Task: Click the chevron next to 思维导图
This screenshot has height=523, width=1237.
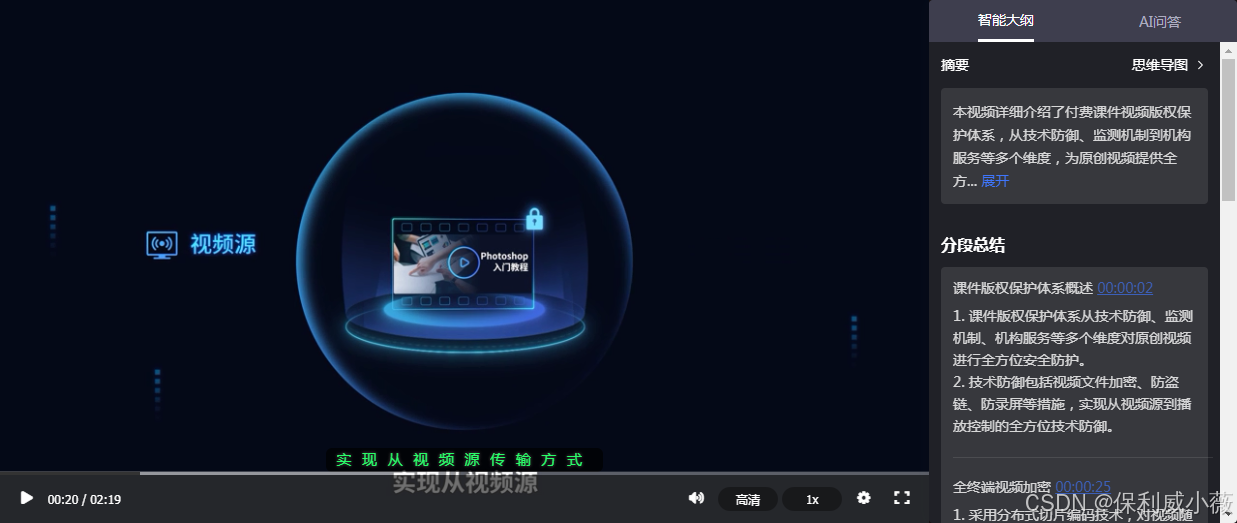Action: 1201,65
